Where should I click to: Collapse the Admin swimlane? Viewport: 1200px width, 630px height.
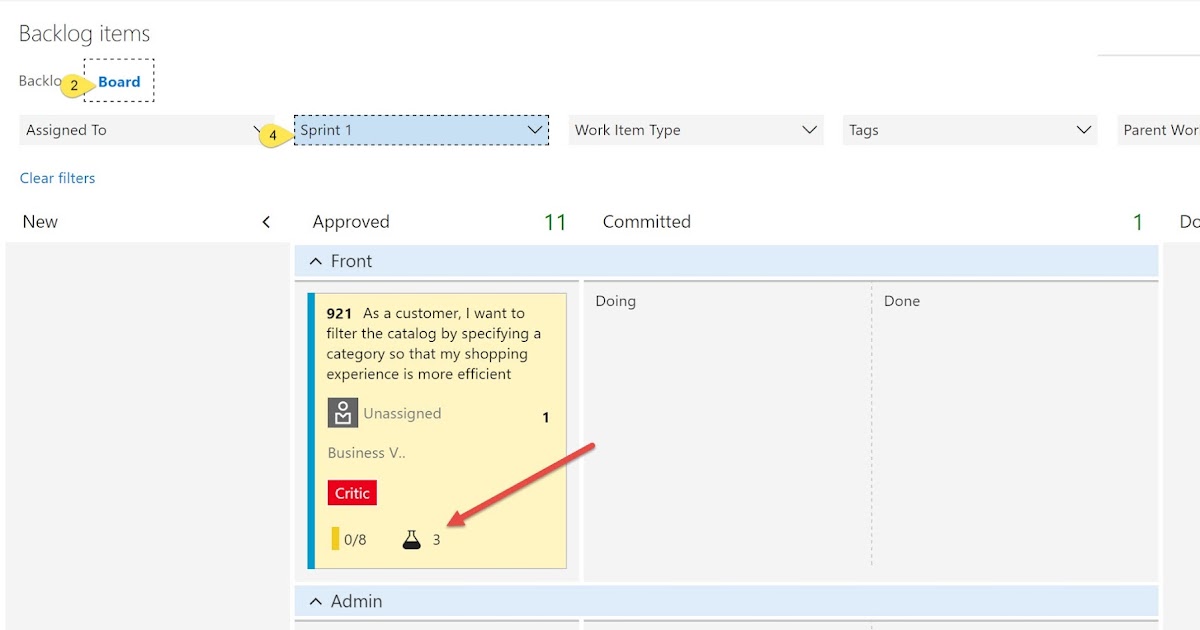pyautogui.click(x=316, y=601)
